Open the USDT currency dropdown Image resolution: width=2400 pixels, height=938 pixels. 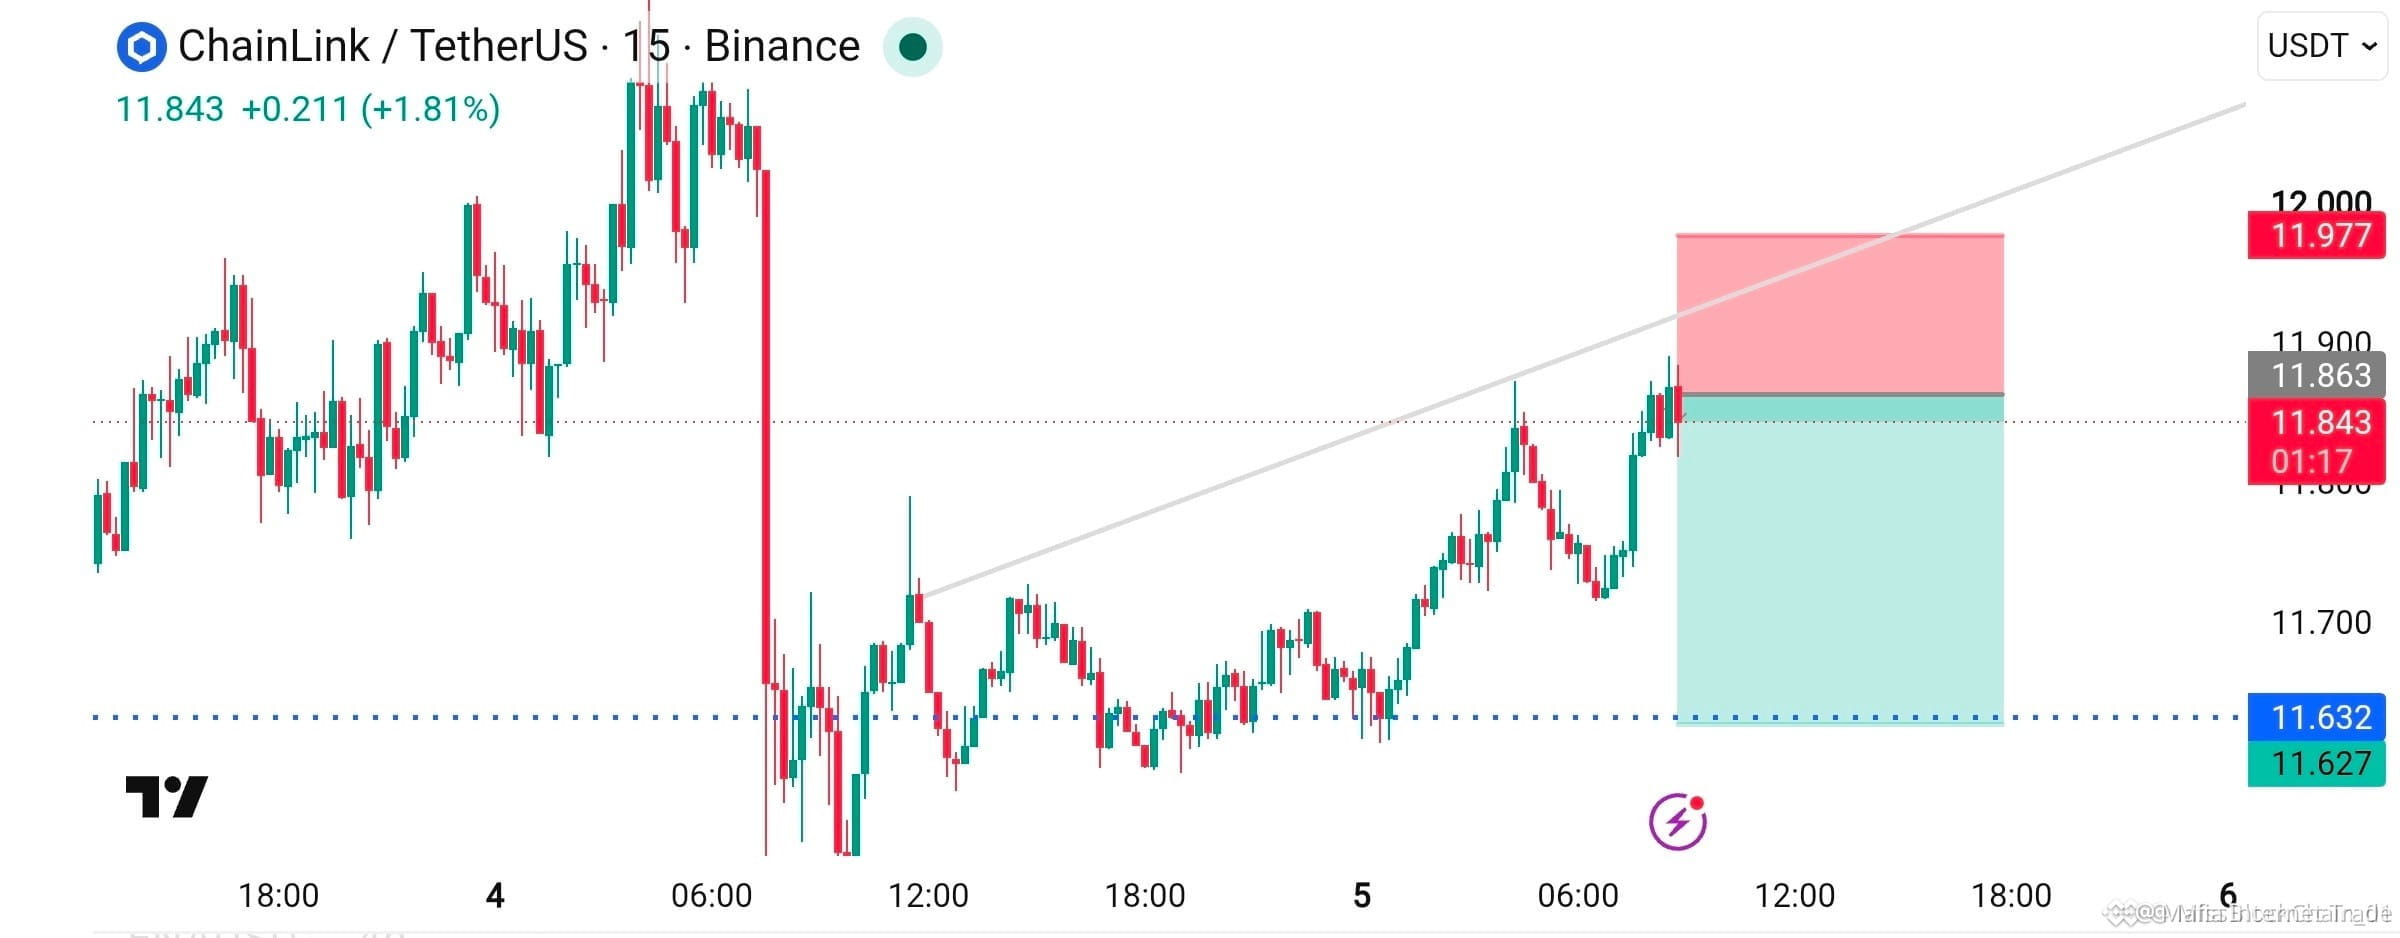tap(2321, 46)
